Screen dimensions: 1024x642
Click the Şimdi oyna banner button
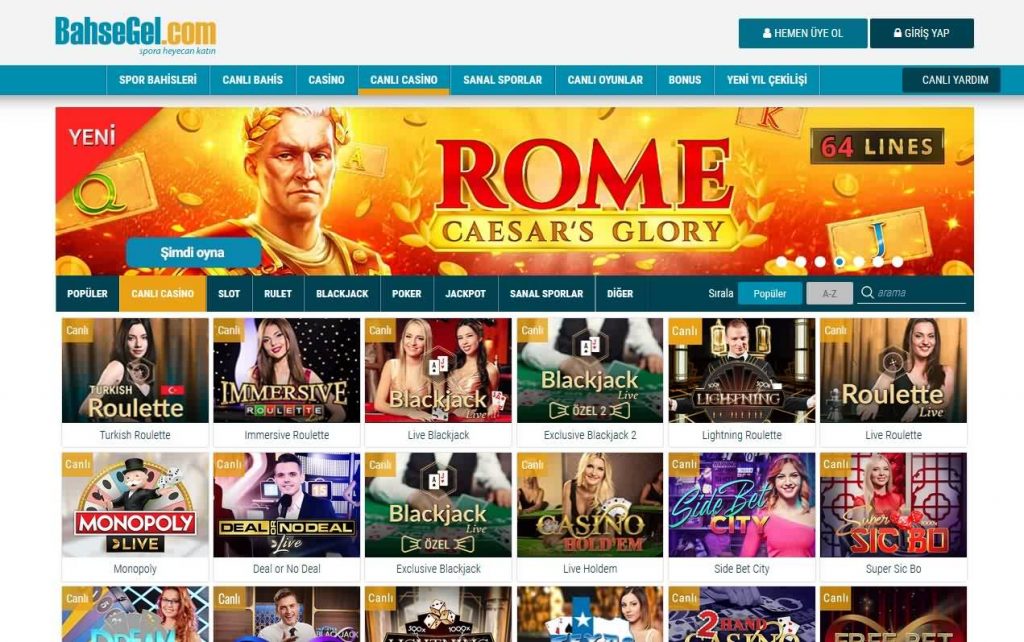pyautogui.click(x=193, y=252)
